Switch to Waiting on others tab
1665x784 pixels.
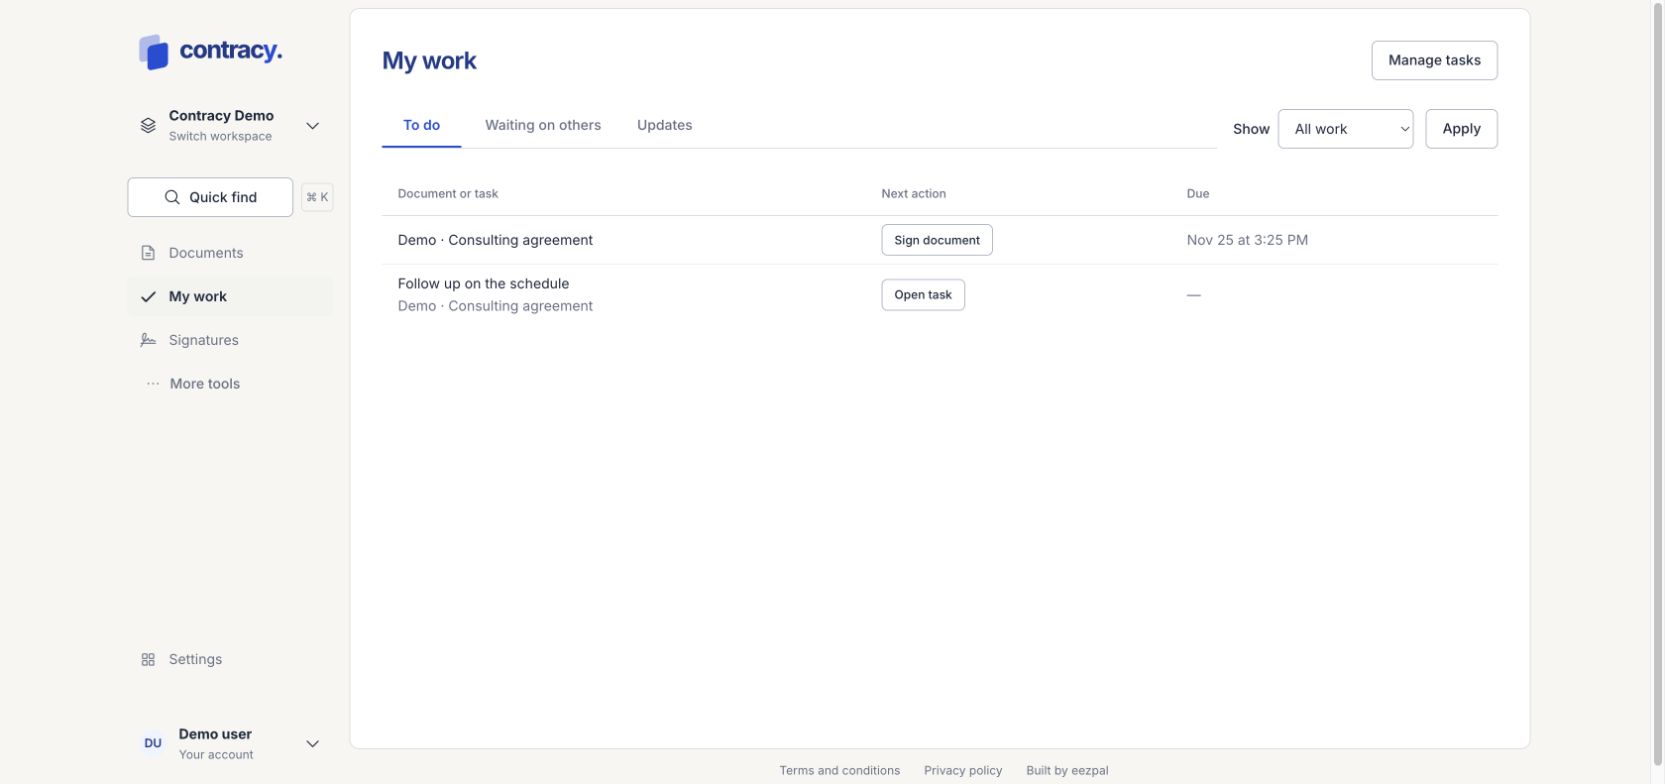[543, 125]
